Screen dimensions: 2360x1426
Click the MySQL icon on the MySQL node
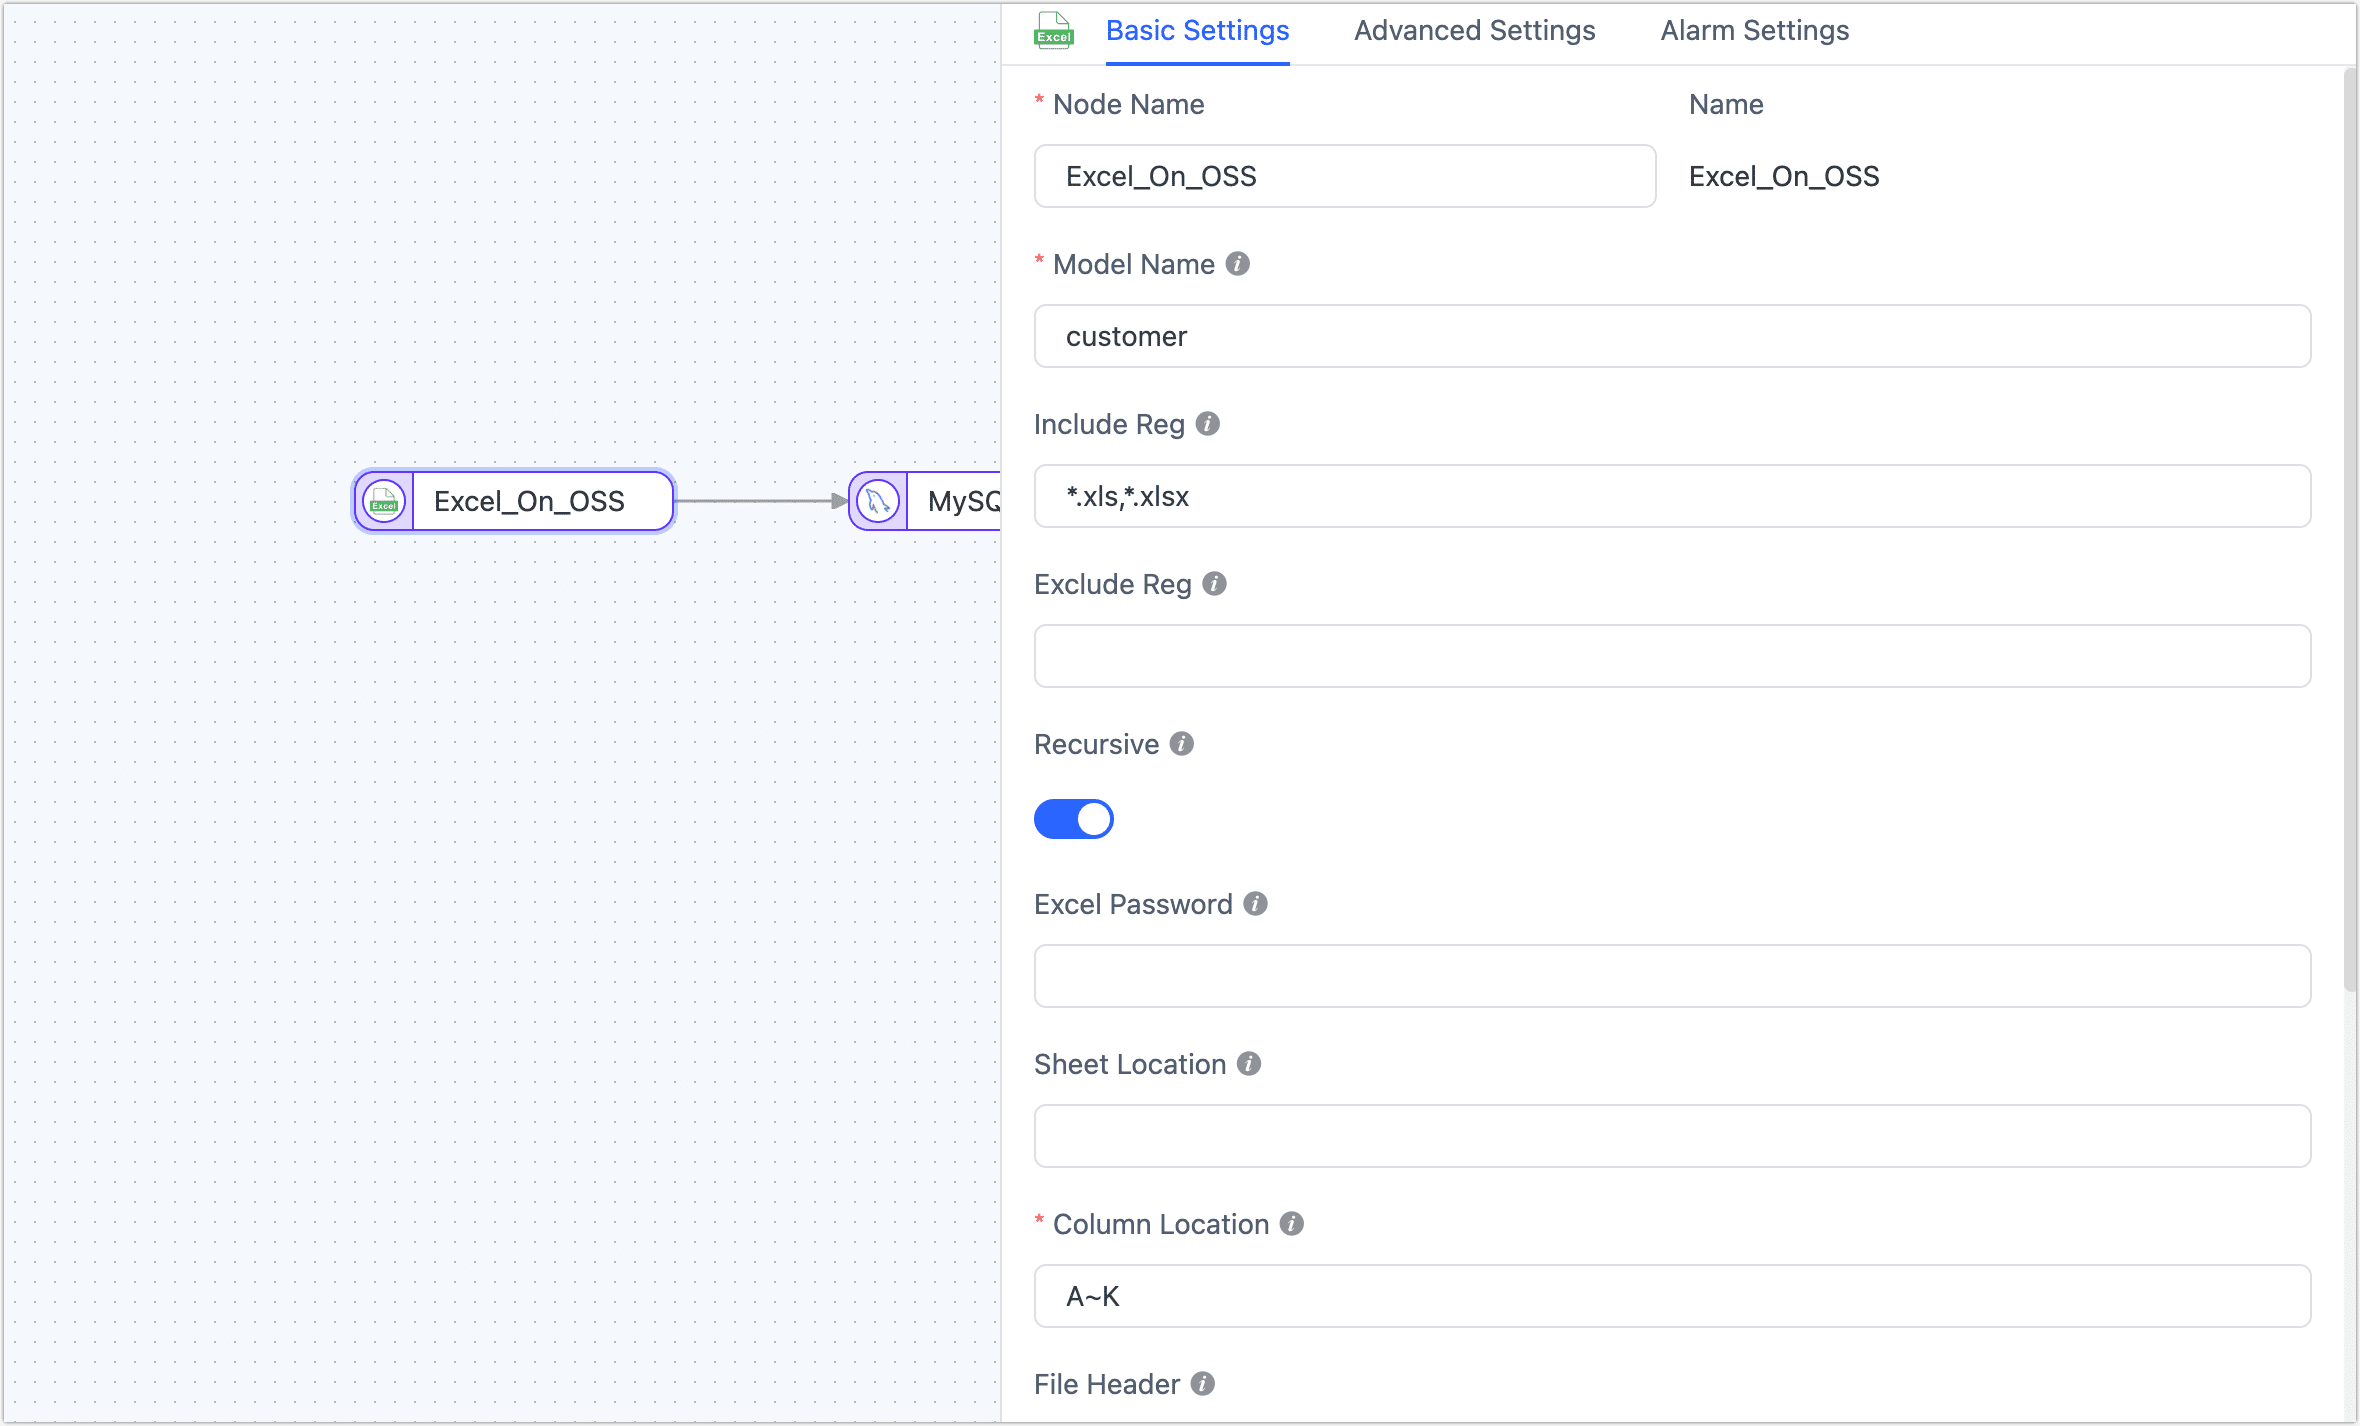pos(877,500)
